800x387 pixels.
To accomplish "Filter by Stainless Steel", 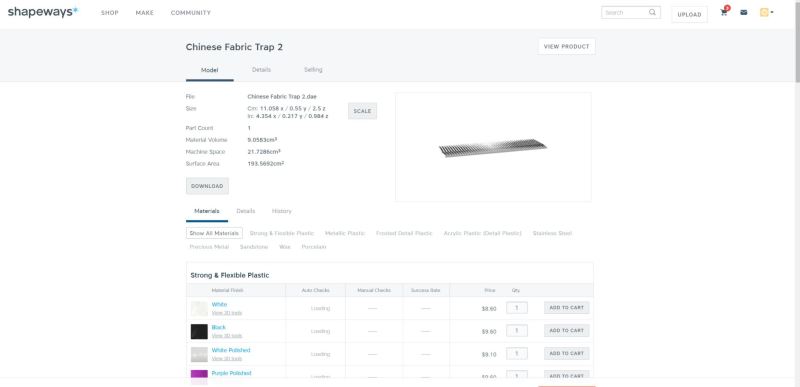I will pyautogui.click(x=552, y=233).
